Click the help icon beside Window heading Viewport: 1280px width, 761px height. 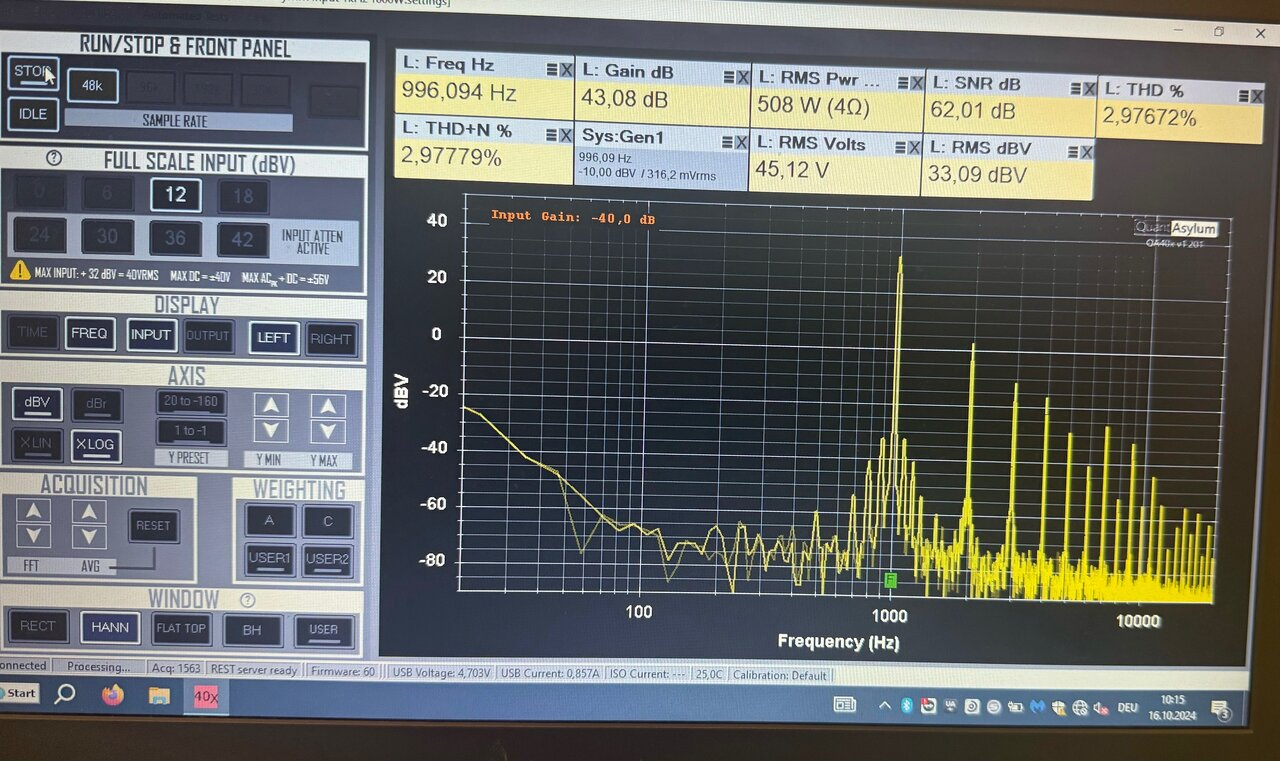click(x=247, y=600)
